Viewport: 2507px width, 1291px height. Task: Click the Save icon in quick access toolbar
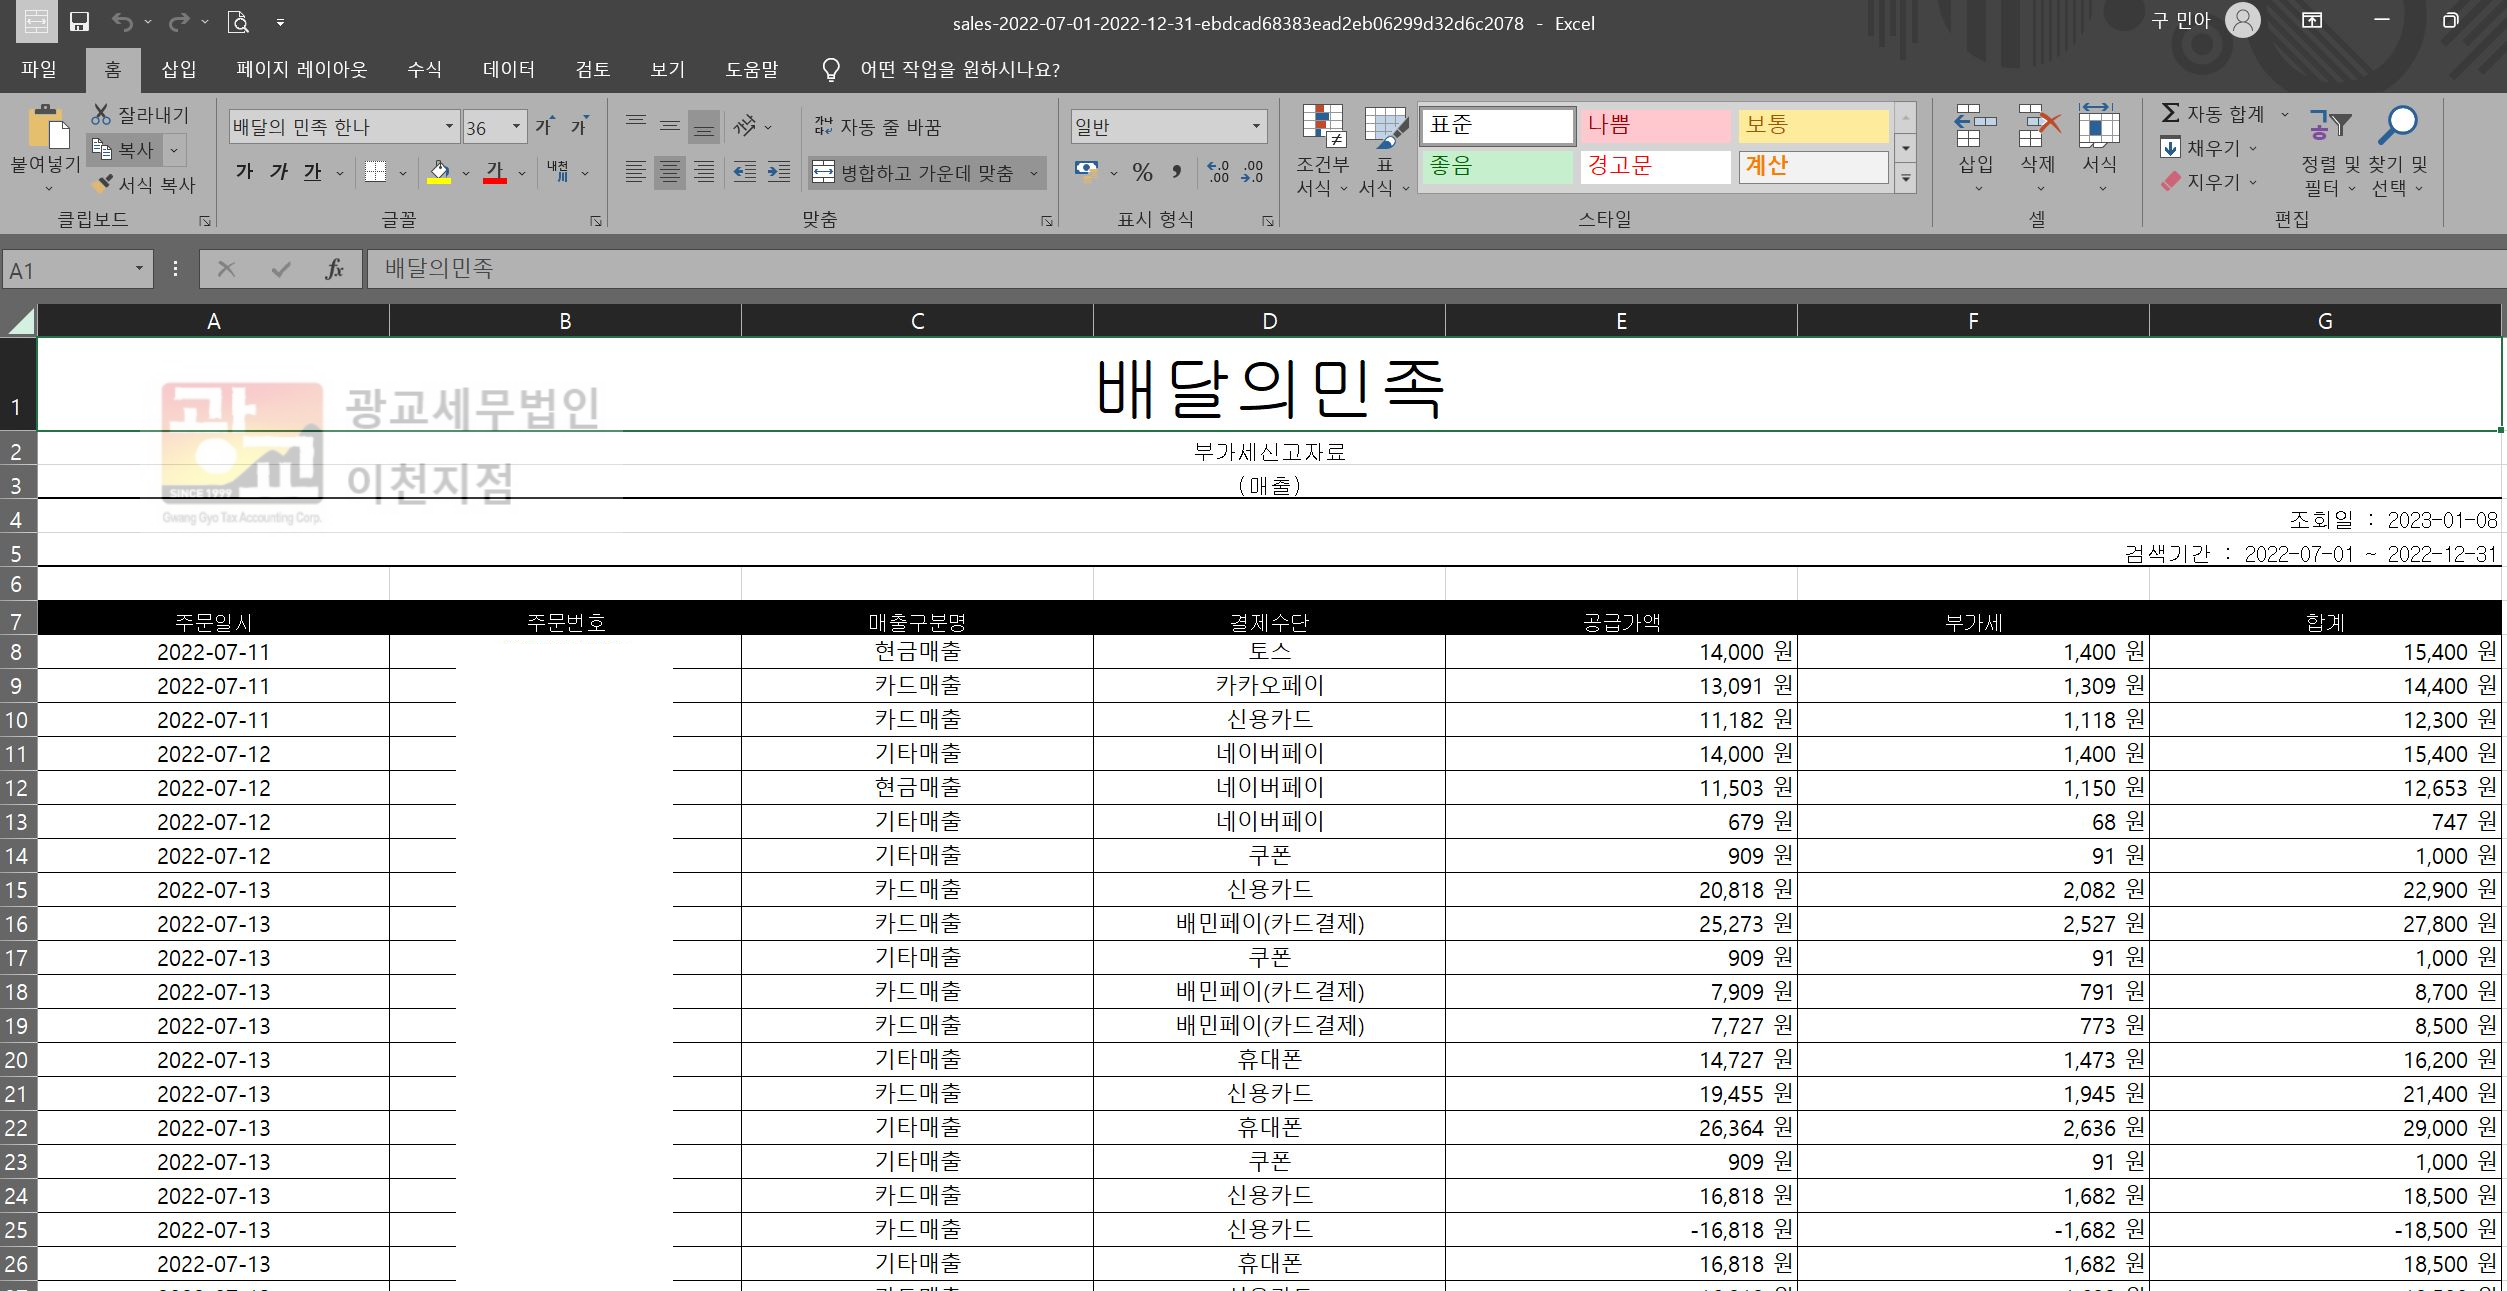pos(79,22)
